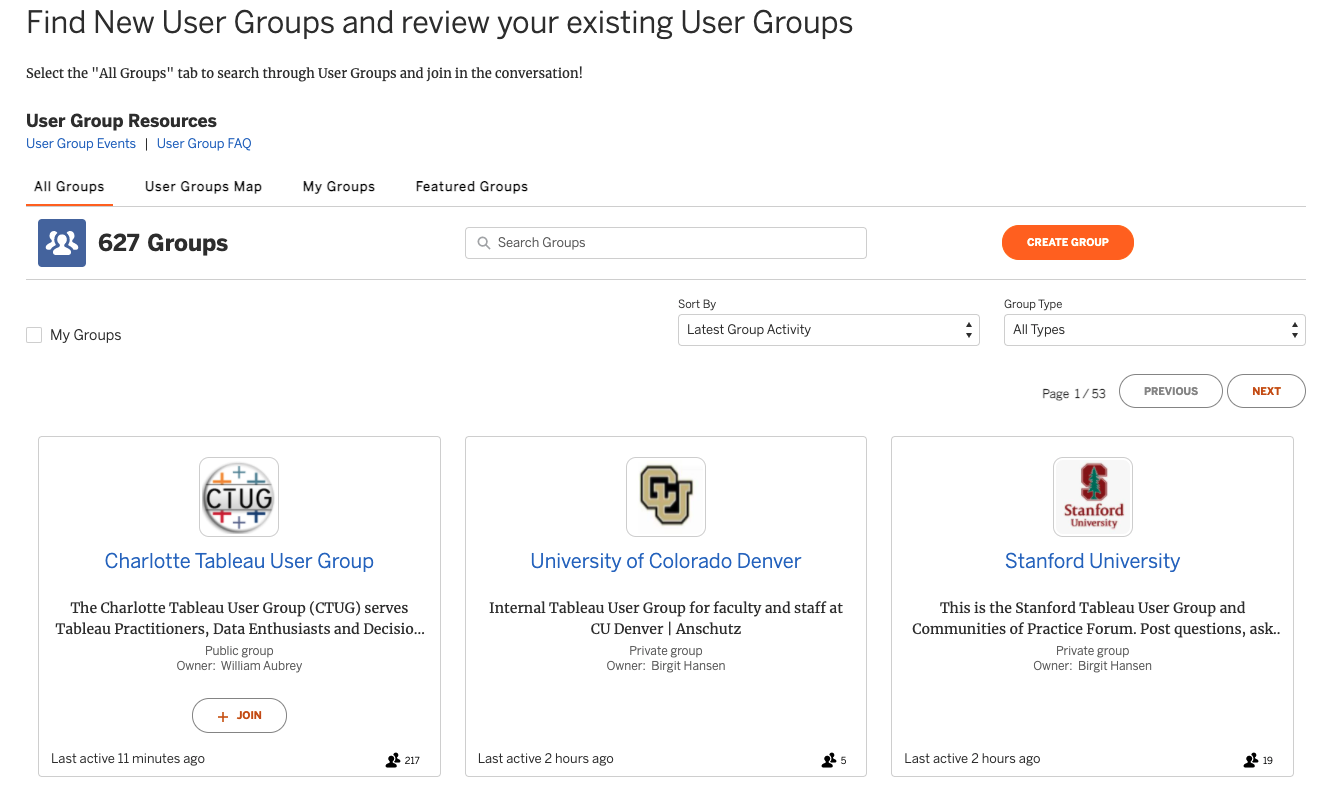Click the member icon showing 19 on Stanford card
The image size is (1327, 795).
point(1249,760)
